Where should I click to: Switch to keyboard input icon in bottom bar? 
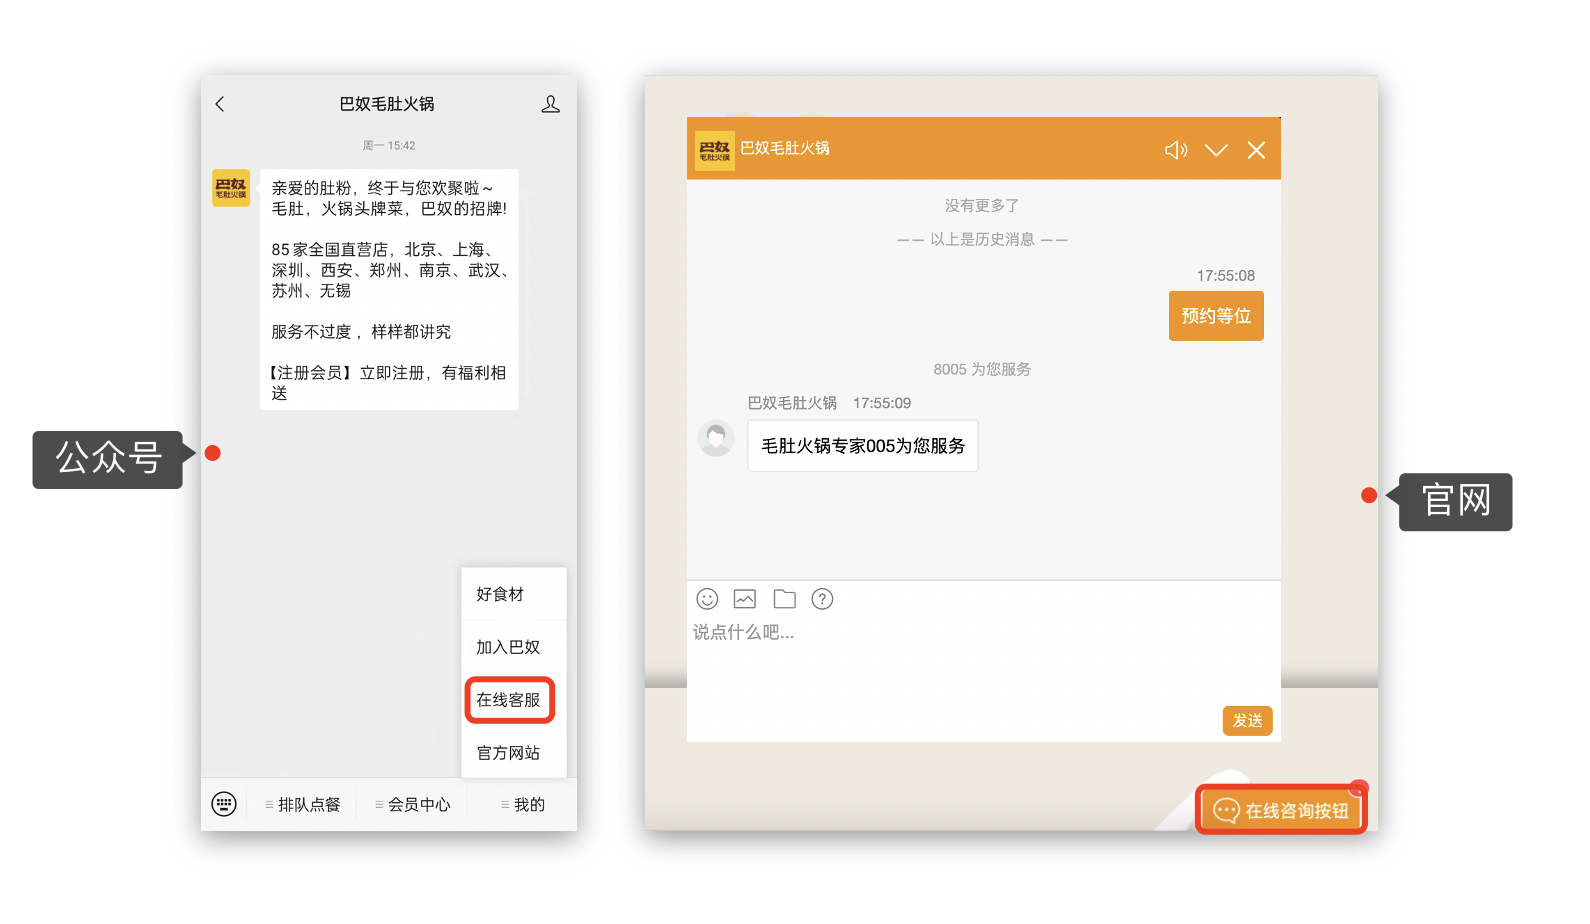click(224, 804)
